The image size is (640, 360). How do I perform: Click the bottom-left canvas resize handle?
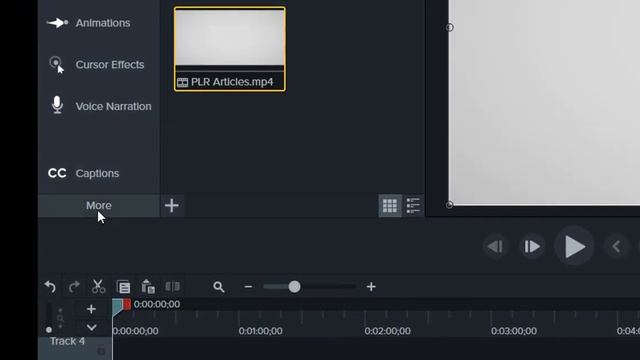449,204
